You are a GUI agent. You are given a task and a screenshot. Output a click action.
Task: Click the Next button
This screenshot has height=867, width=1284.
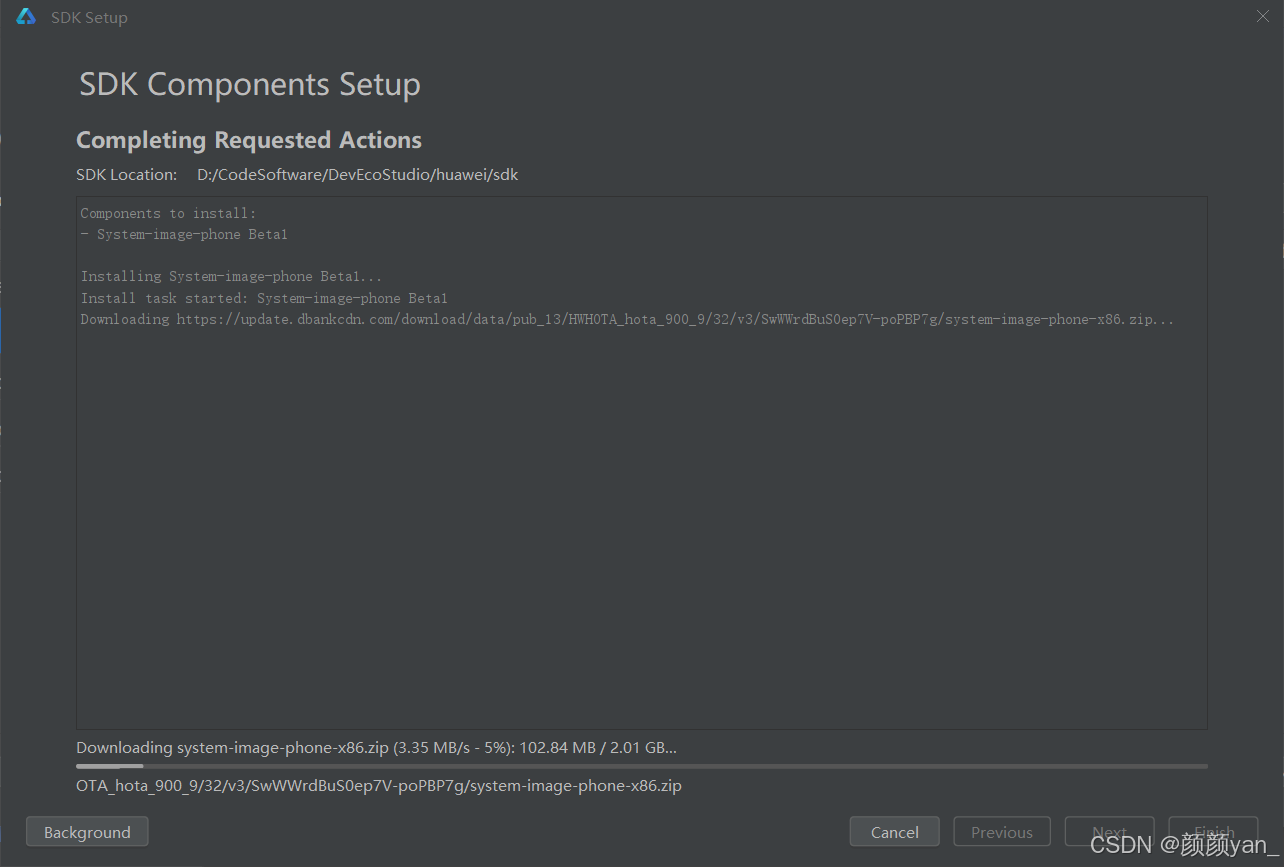tap(1110, 832)
